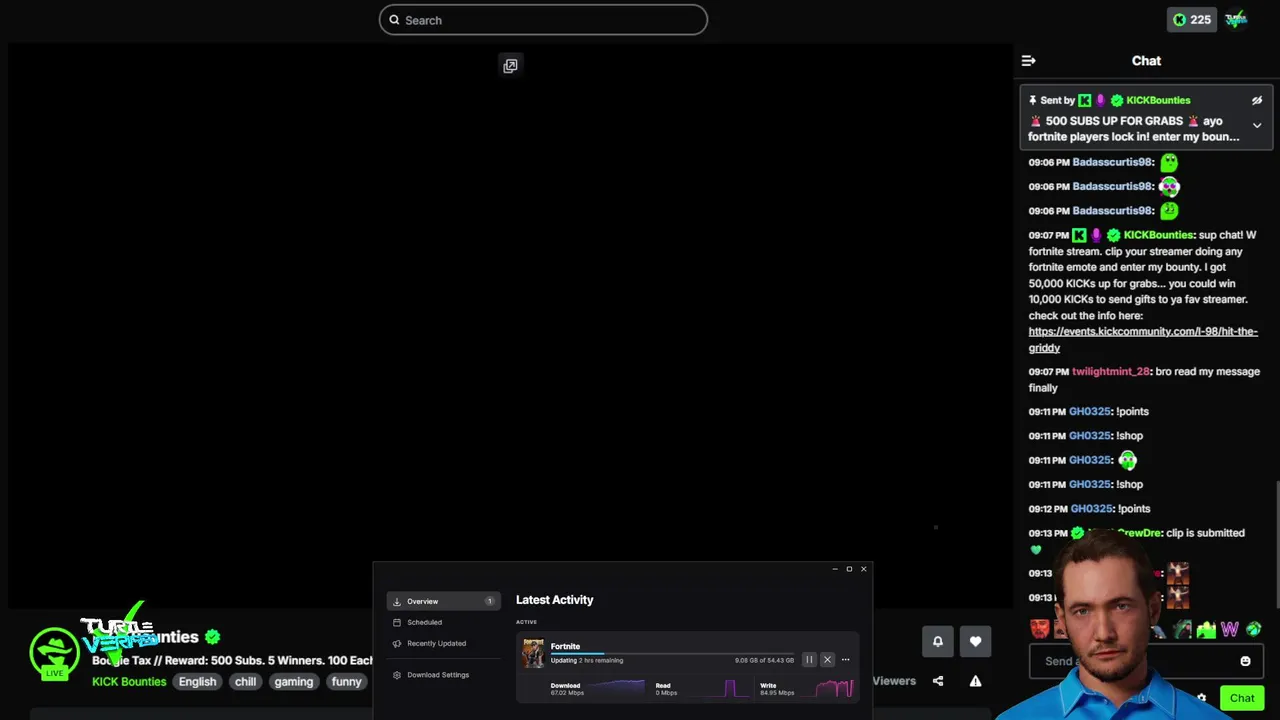Report stream with the warning triangle icon
This screenshot has width=1280, height=720.
tap(975, 681)
